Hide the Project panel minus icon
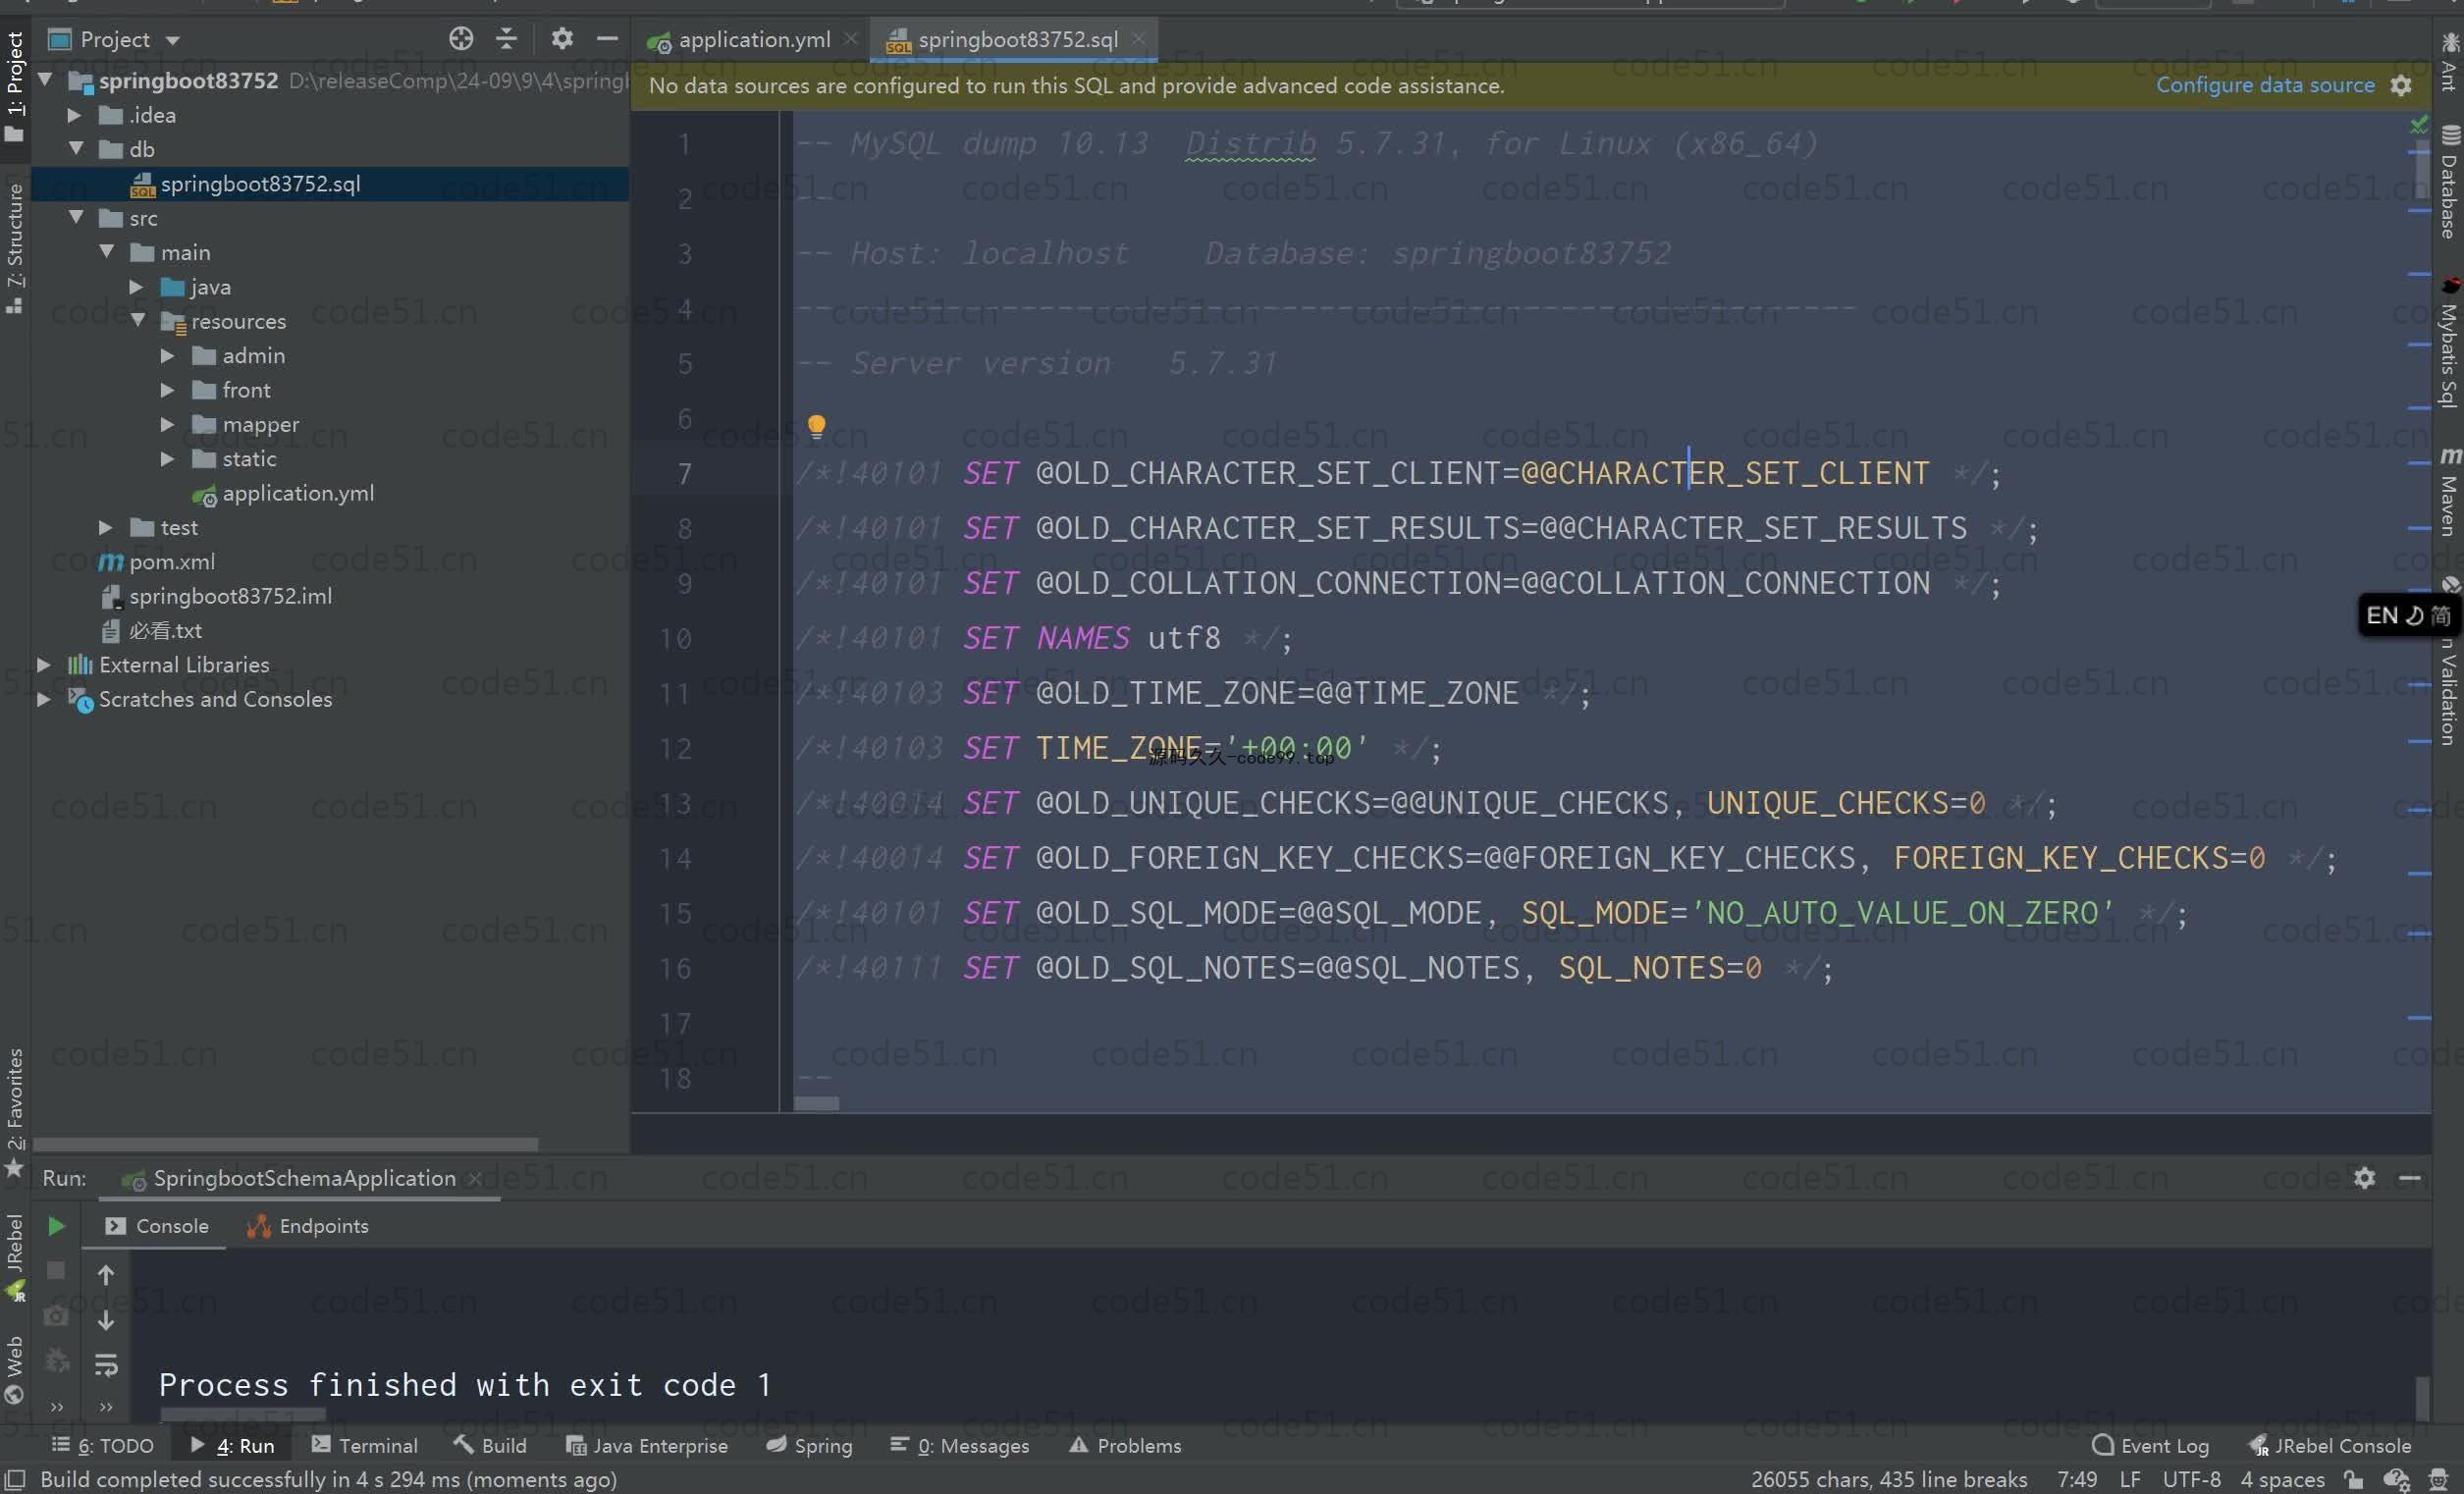 [x=607, y=39]
